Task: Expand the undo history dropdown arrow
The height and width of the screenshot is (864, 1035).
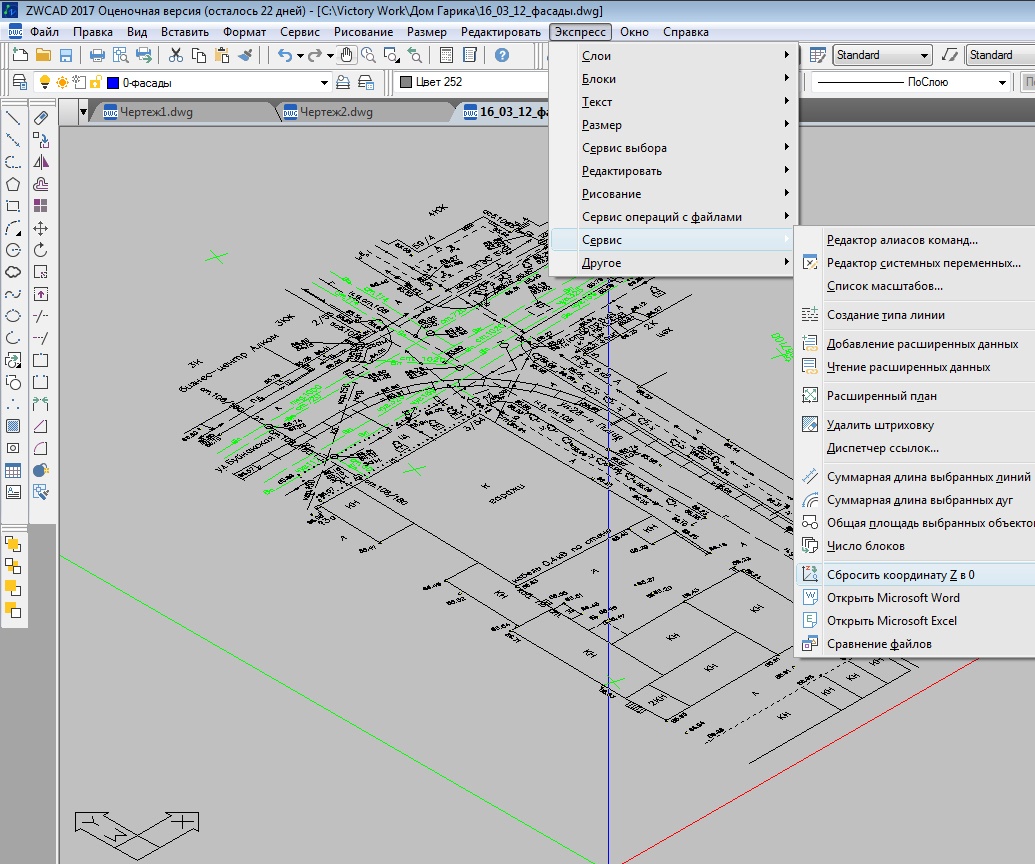Action: tap(301, 55)
